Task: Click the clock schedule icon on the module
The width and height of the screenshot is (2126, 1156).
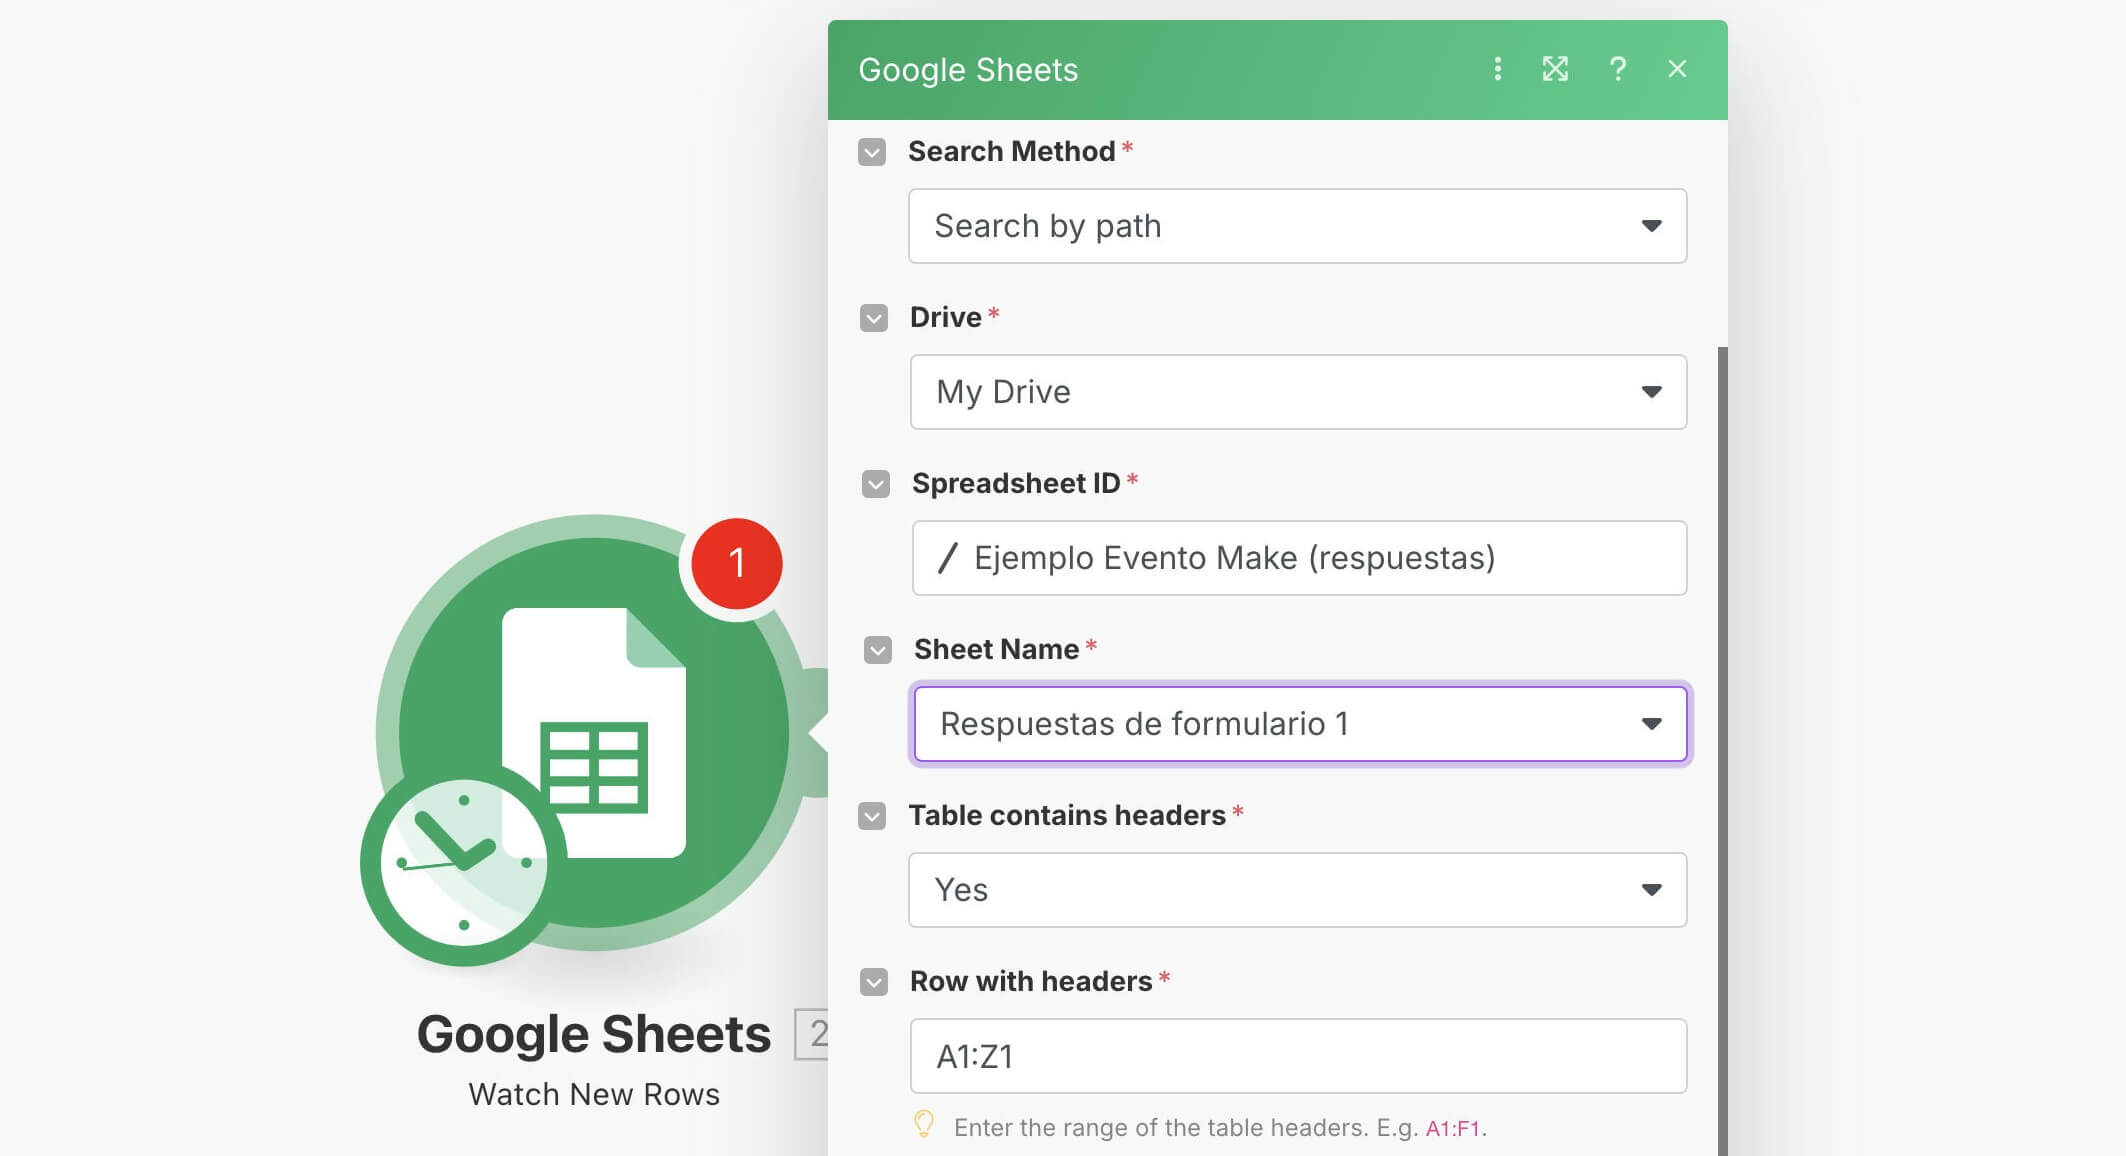Action: click(x=463, y=862)
